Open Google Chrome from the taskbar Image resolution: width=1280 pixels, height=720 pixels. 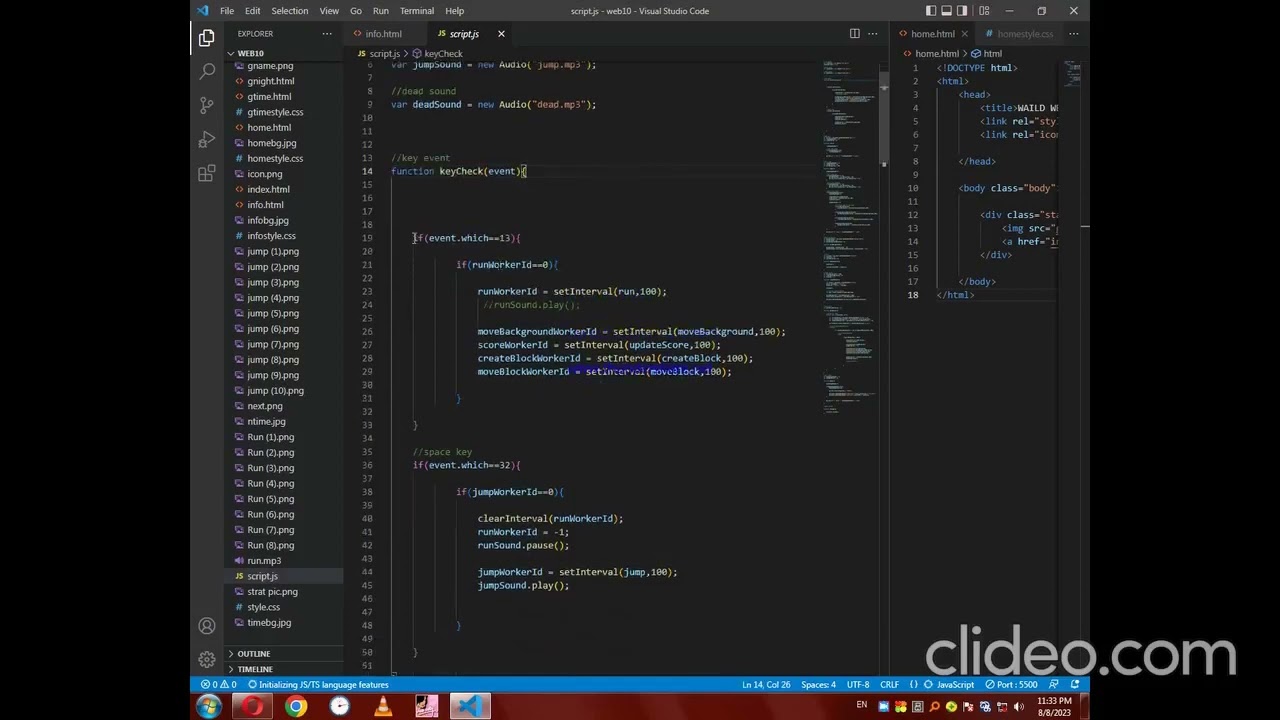click(295, 707)
